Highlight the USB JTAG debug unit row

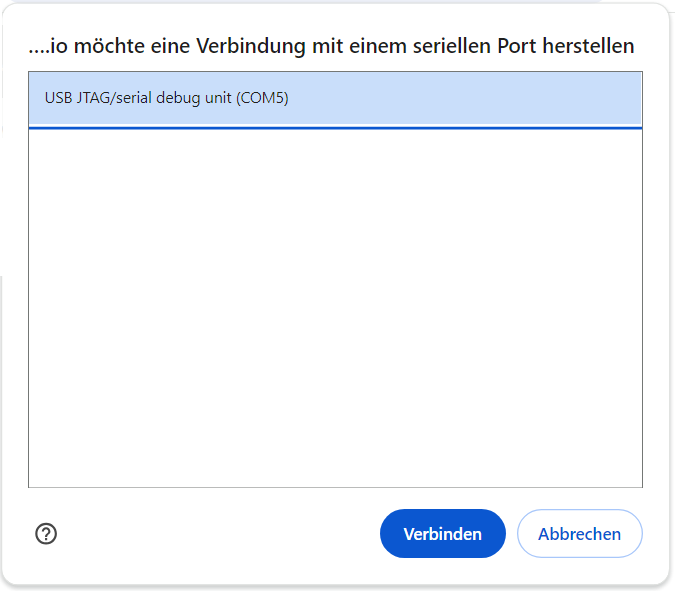335,99
